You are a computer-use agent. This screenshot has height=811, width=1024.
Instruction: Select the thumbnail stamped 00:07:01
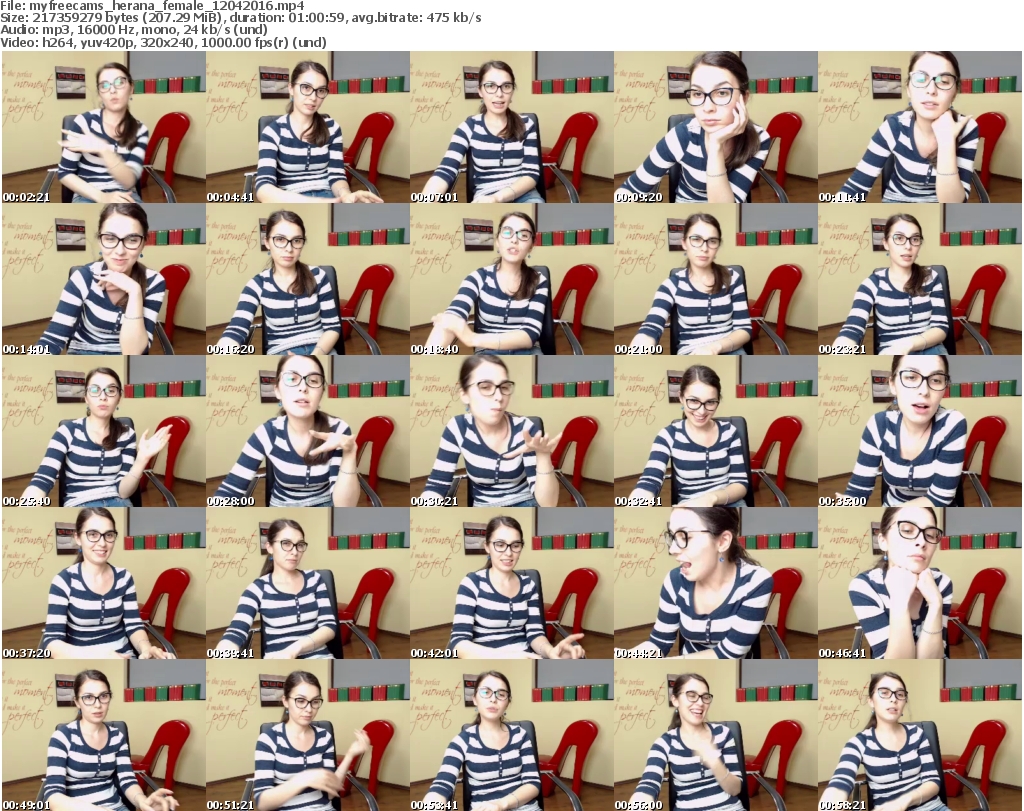(x=511, y=127)
